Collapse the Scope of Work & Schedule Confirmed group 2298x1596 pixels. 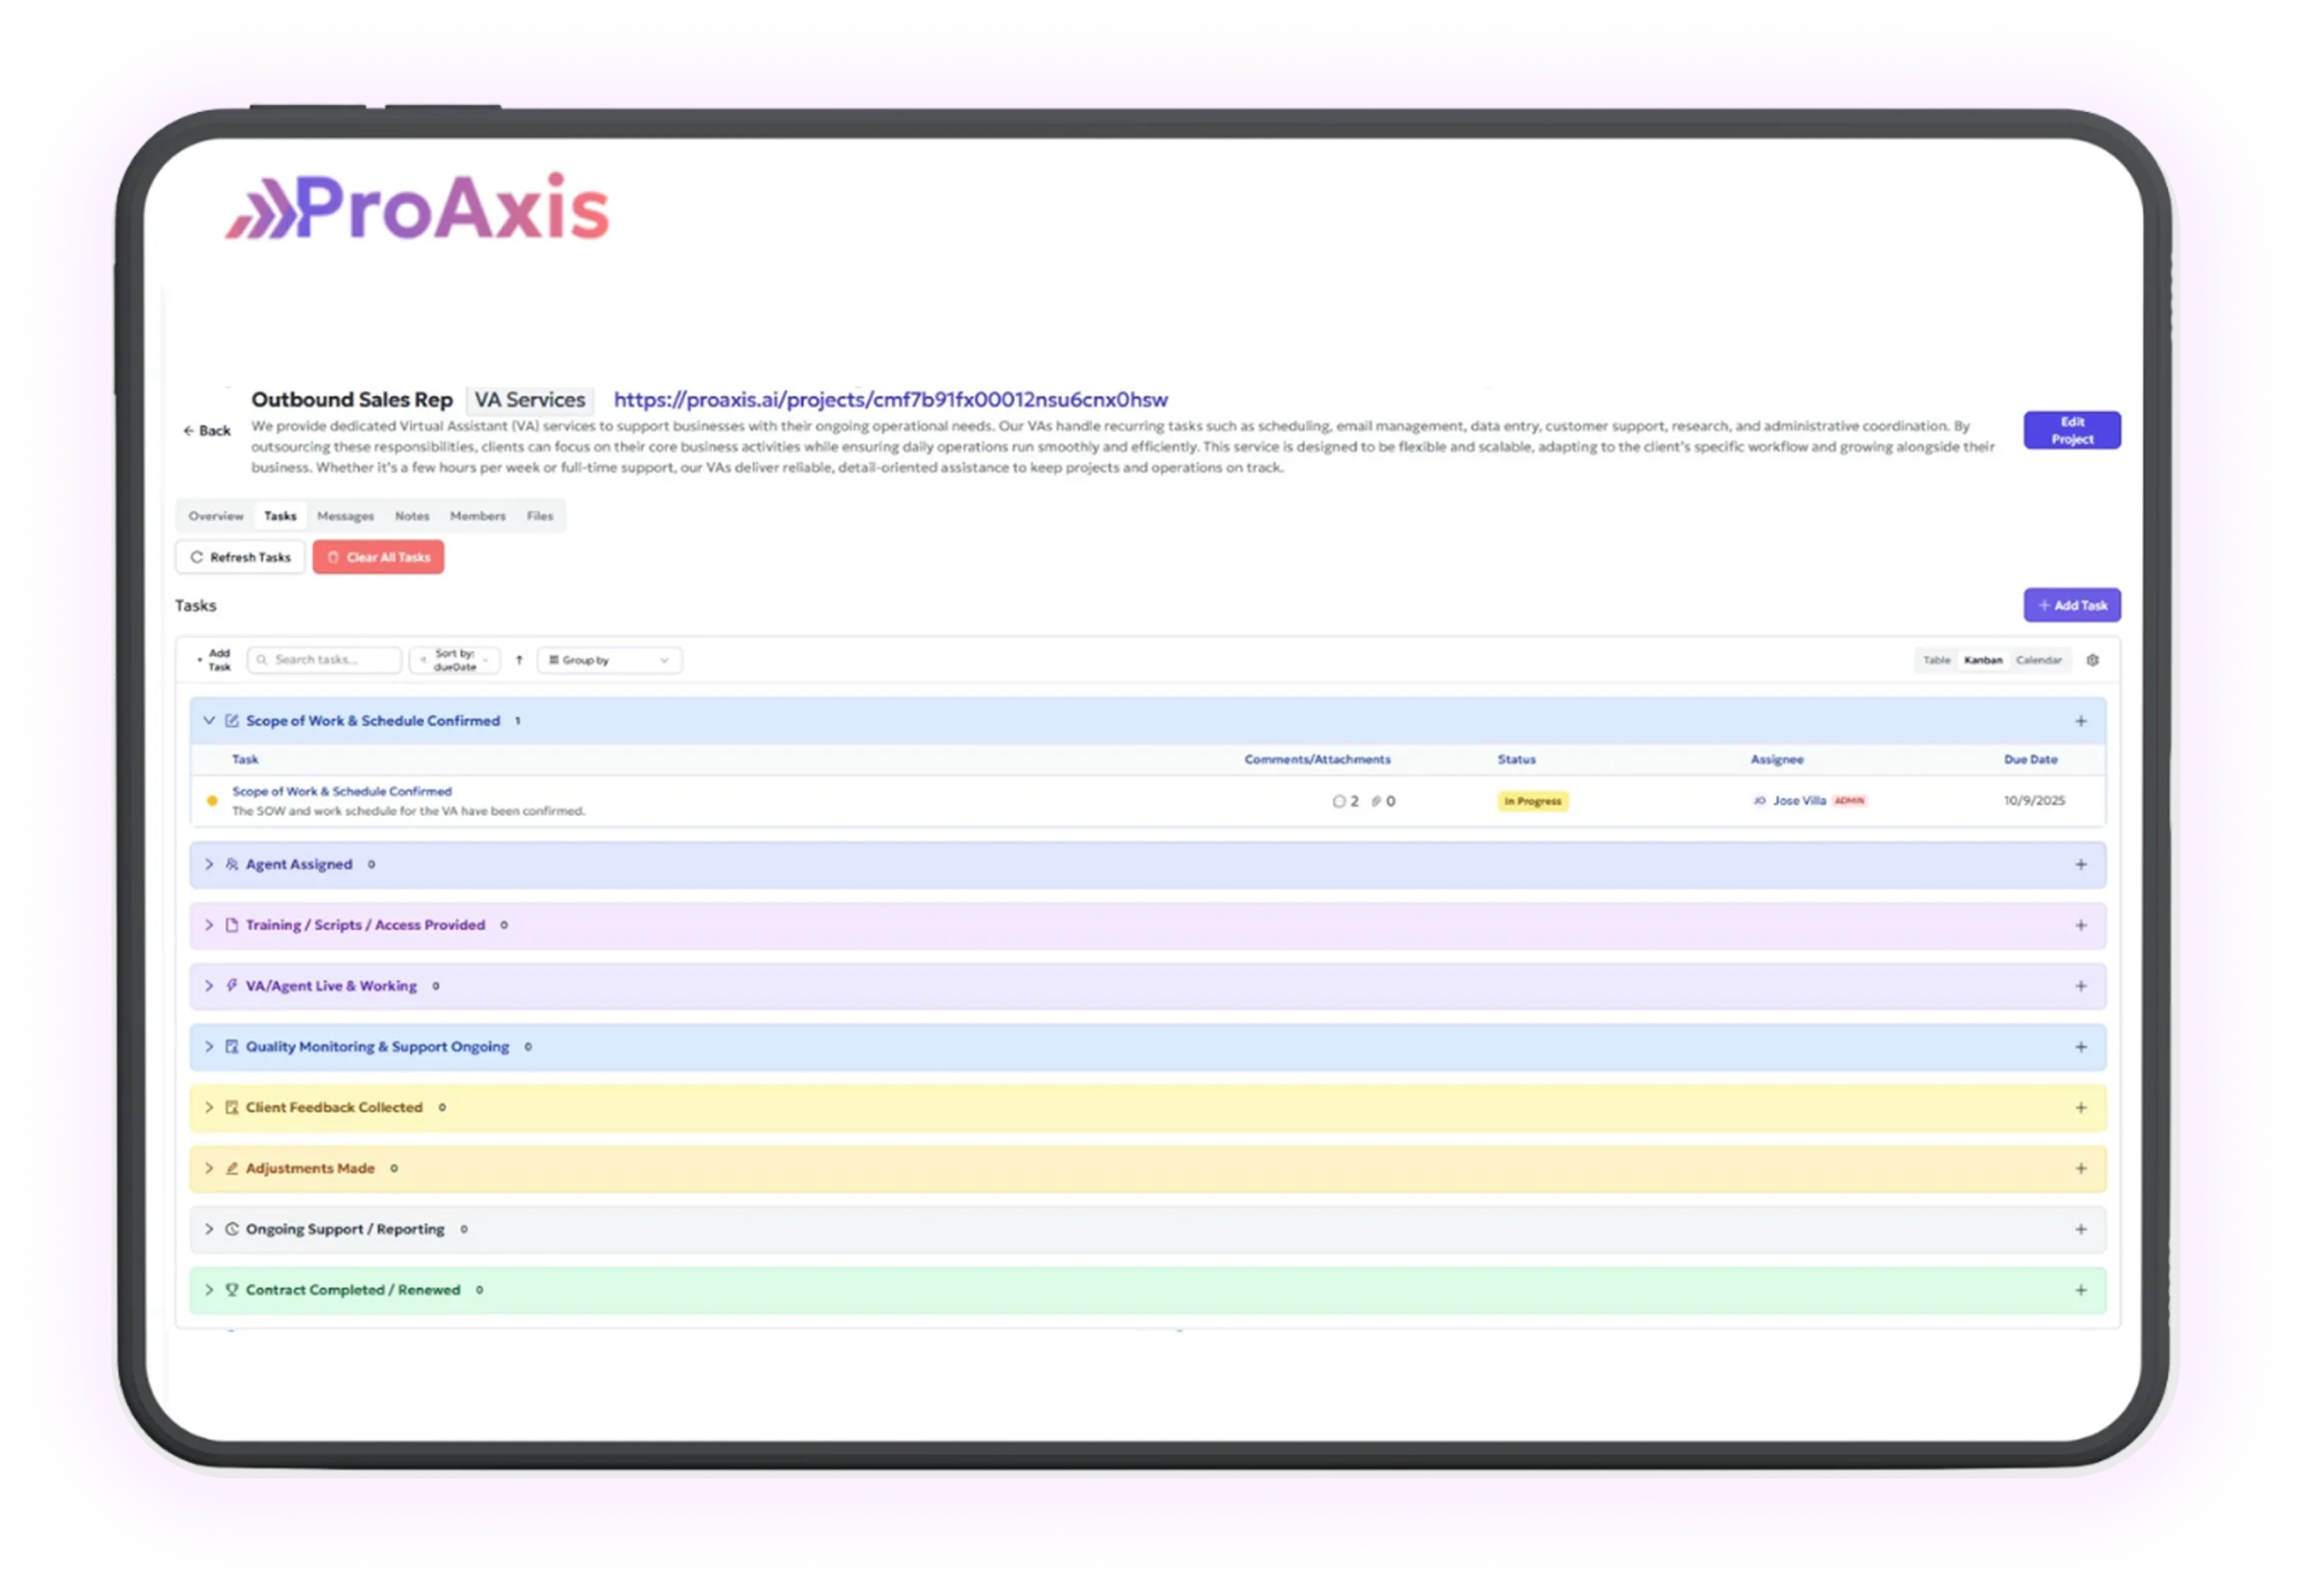click(x=209, y=720)
